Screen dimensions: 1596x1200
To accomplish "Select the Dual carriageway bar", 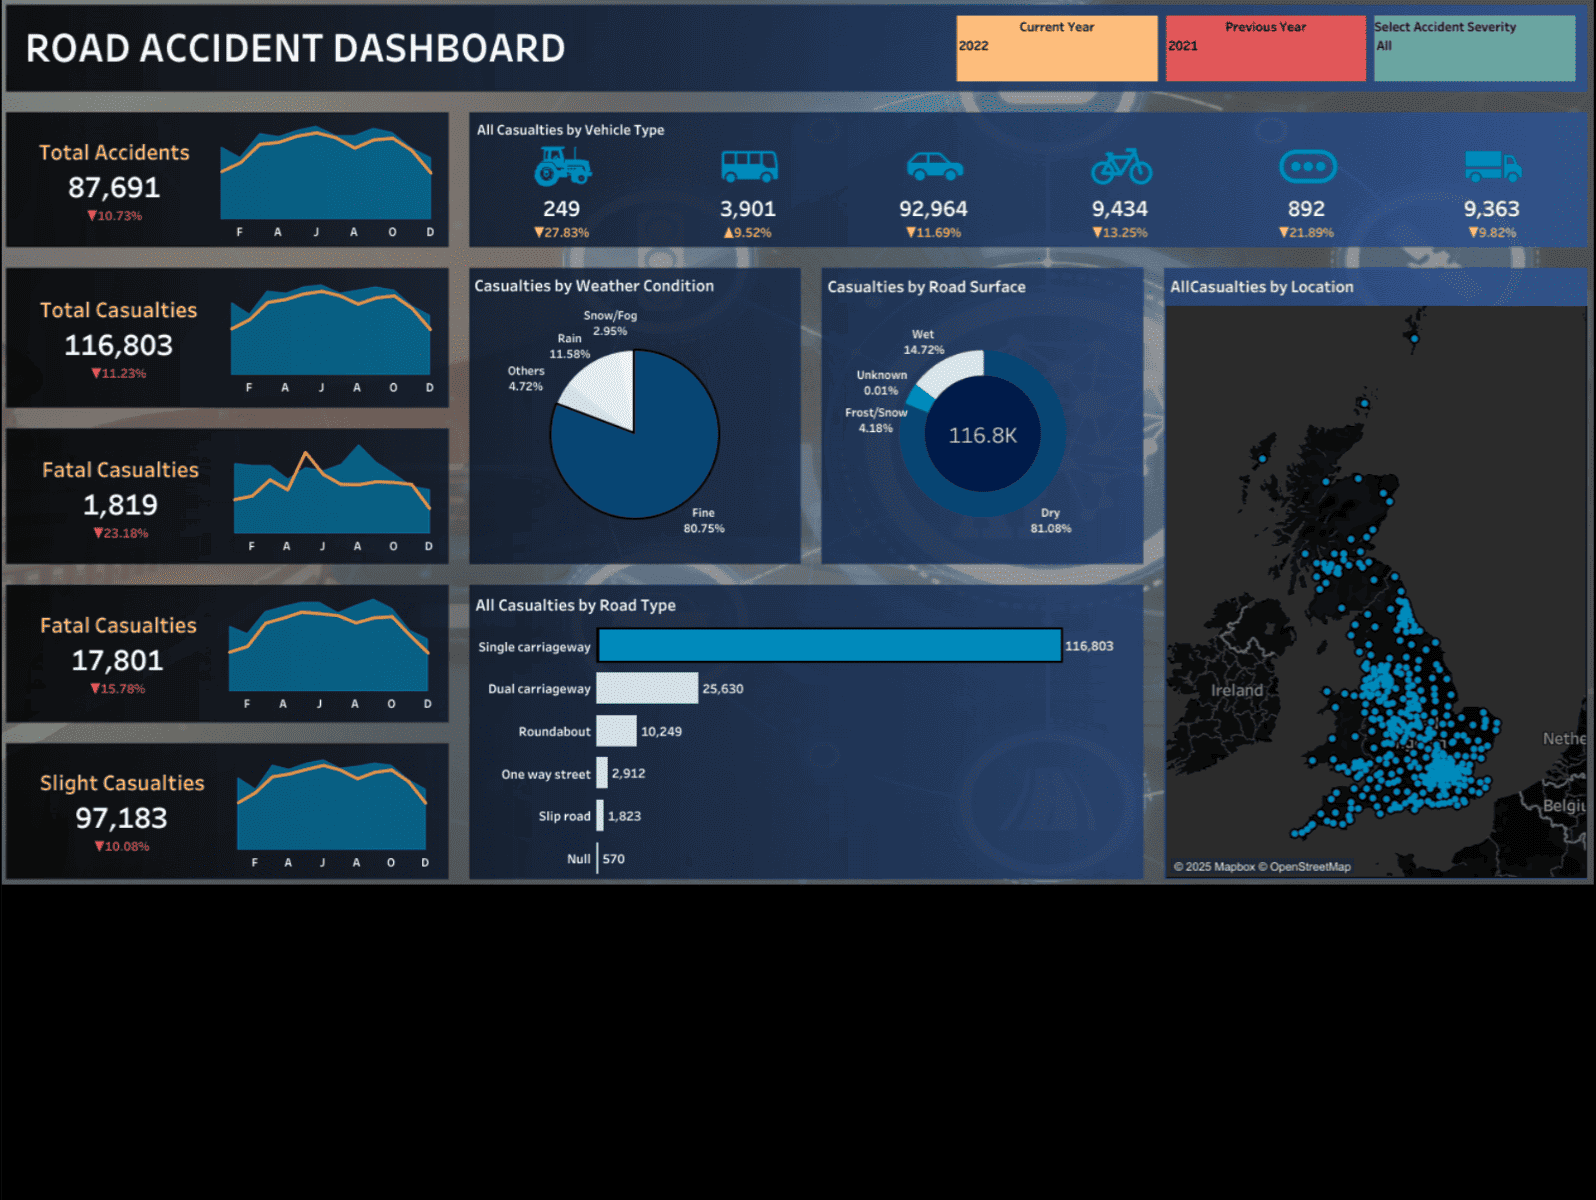I will 647,688.
